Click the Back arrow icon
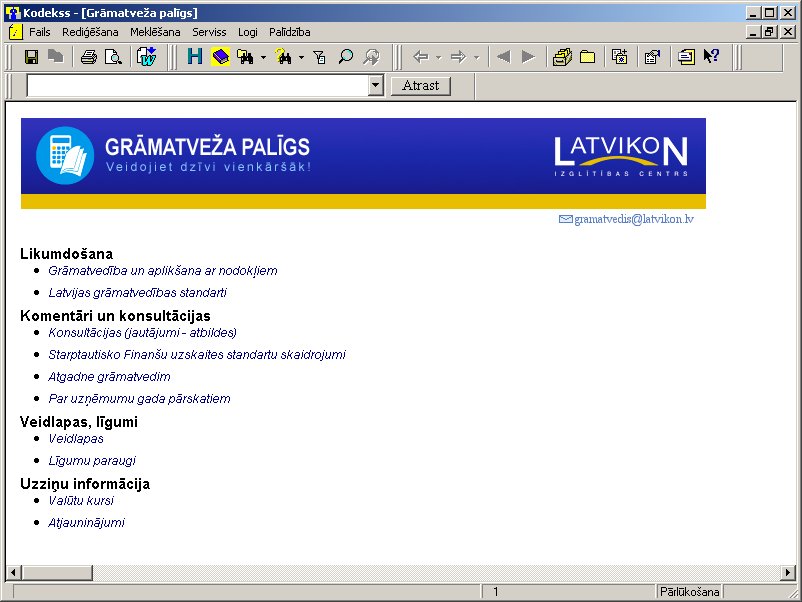This screenshot has height=602, width=802. (421, 57)
